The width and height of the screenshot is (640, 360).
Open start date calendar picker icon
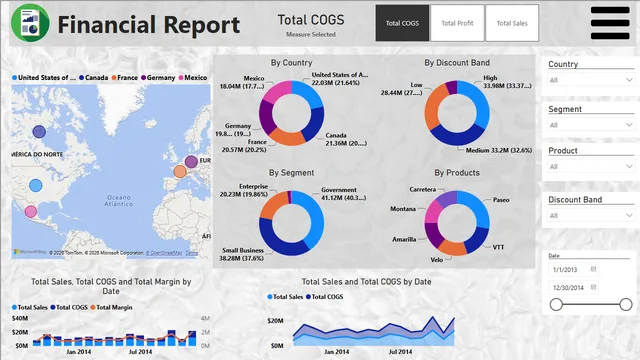coord(593,269)
